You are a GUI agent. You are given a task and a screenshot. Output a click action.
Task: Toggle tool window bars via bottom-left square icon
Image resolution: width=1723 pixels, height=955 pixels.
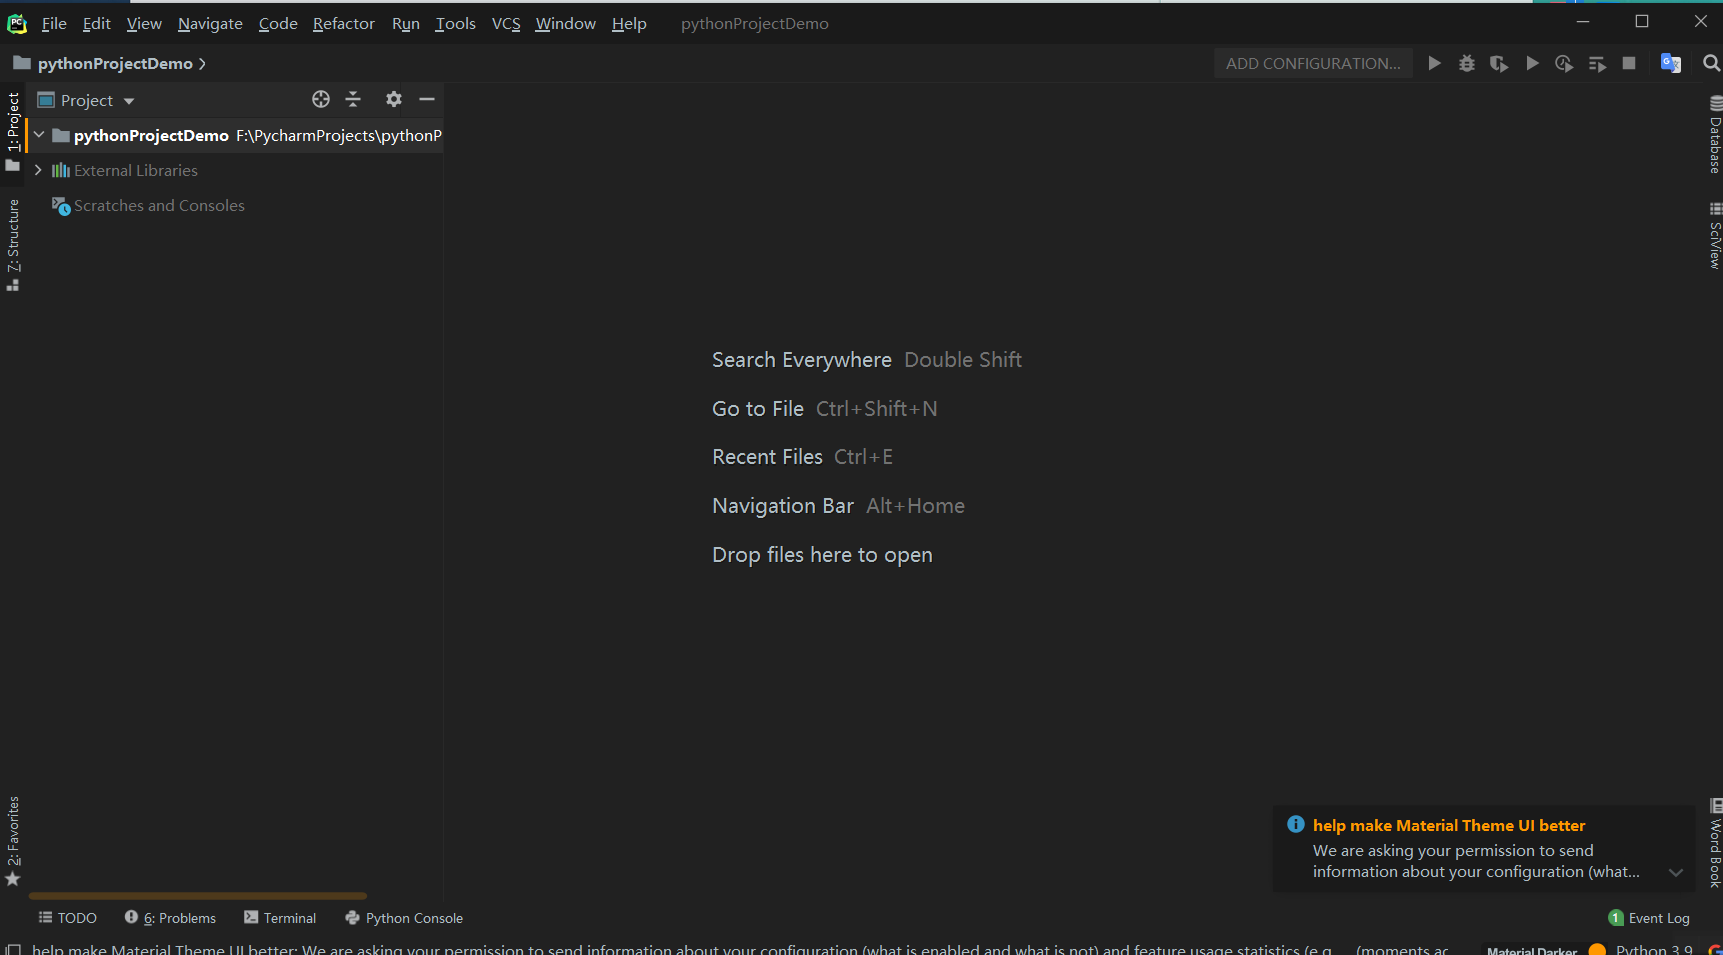13,949
